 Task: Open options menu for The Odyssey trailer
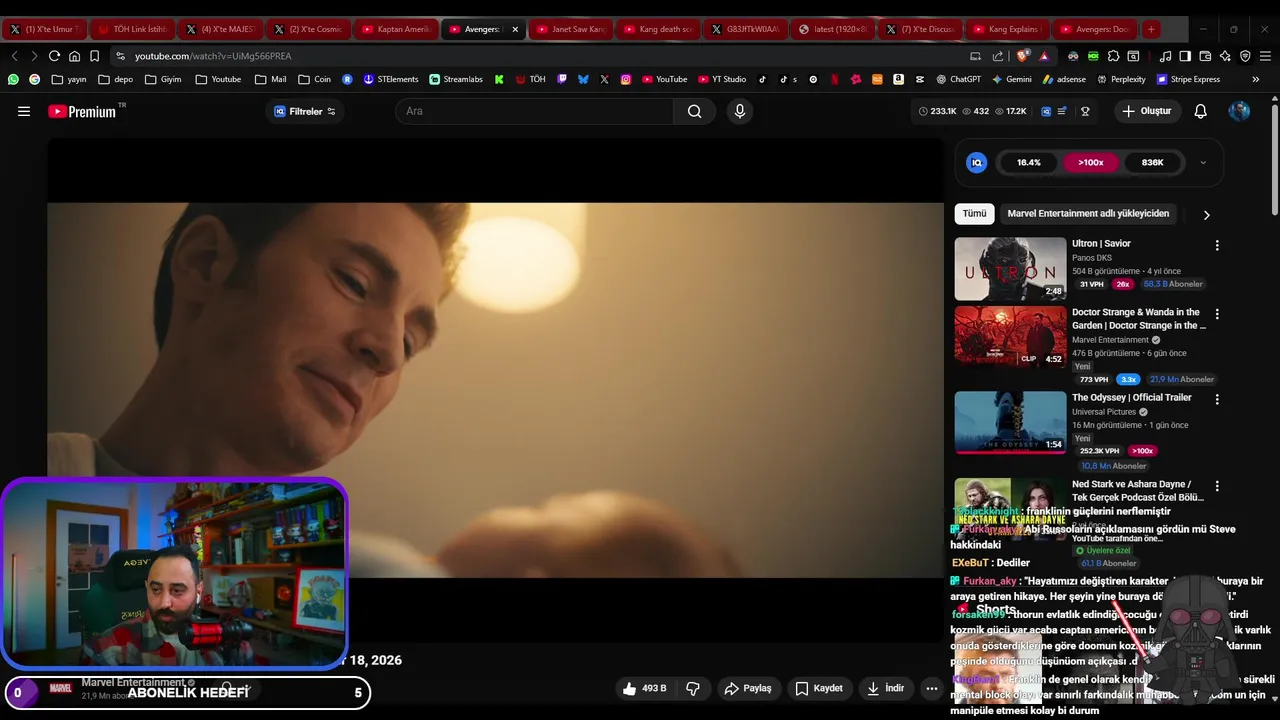pyautogui.click(x=1217, y=399)
